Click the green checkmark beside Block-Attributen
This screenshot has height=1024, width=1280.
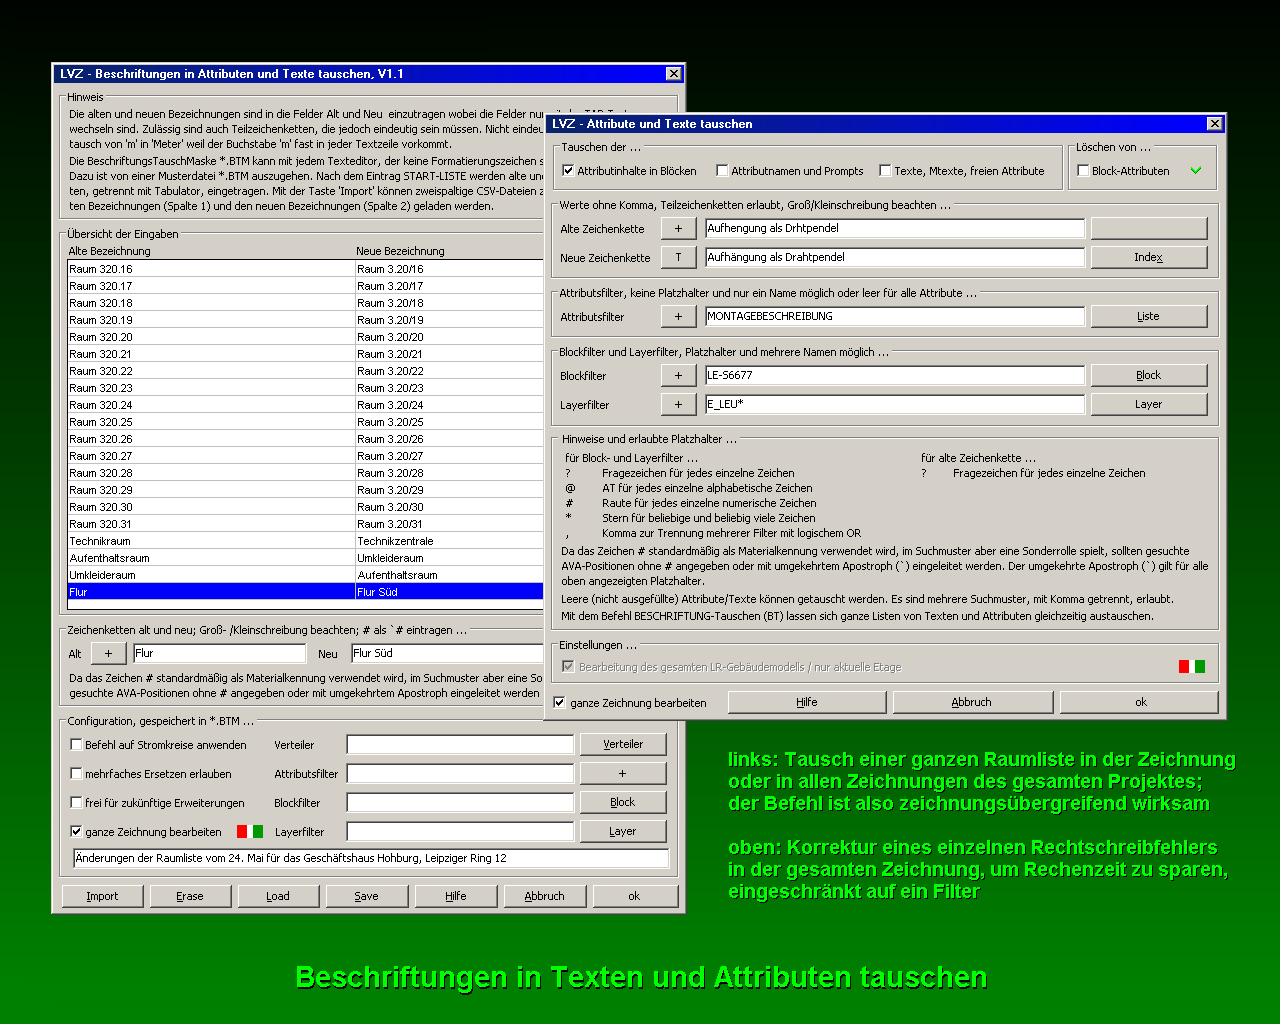1196,170
